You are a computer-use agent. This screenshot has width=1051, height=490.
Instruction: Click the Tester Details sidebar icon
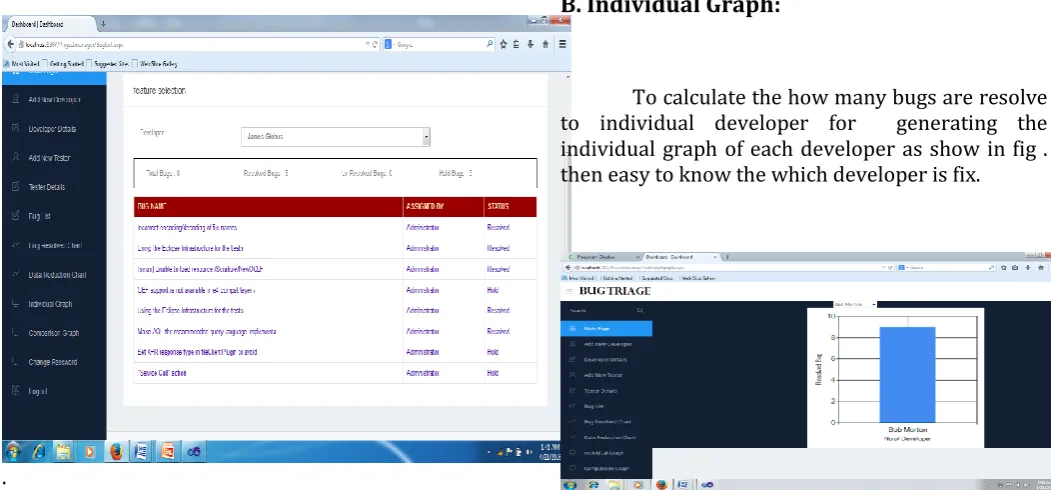[15, 186]
